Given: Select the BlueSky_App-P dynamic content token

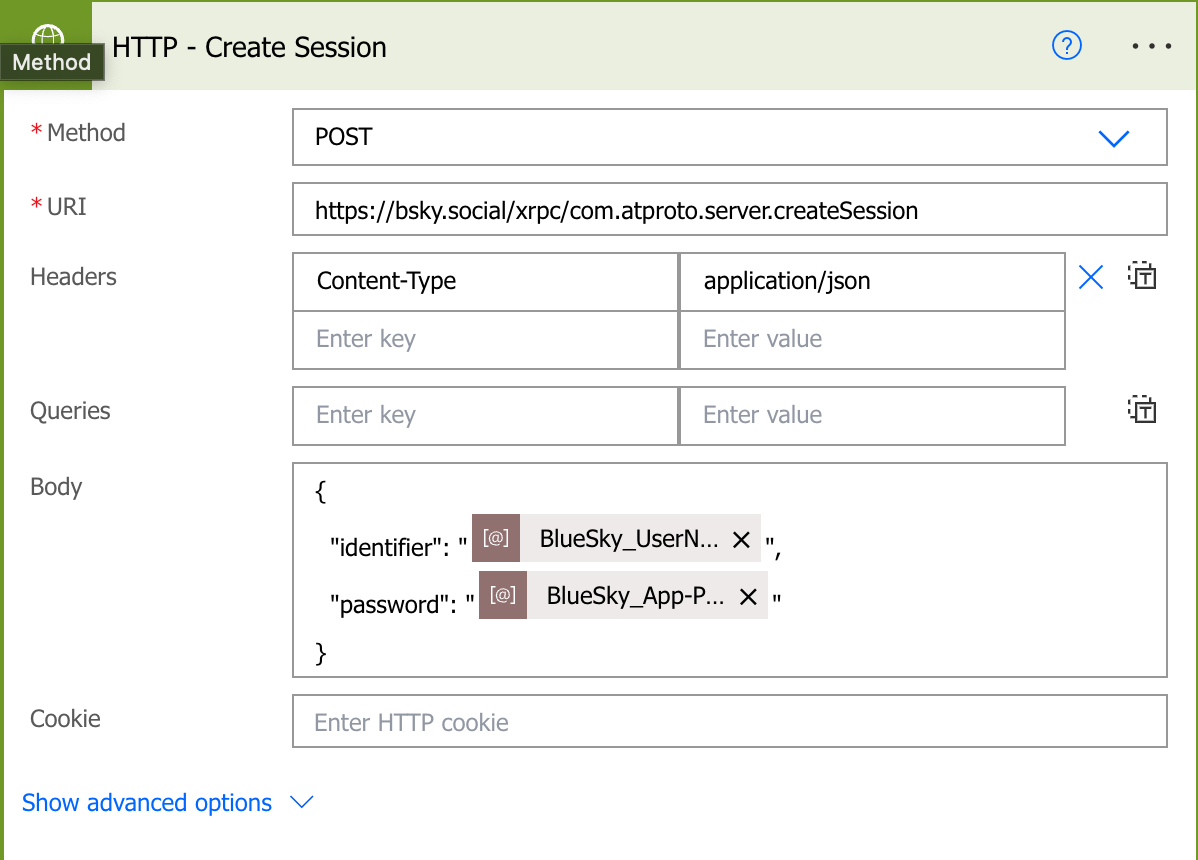Looking at the screenshot, I should pyautogui.click(x=635, y=597).
